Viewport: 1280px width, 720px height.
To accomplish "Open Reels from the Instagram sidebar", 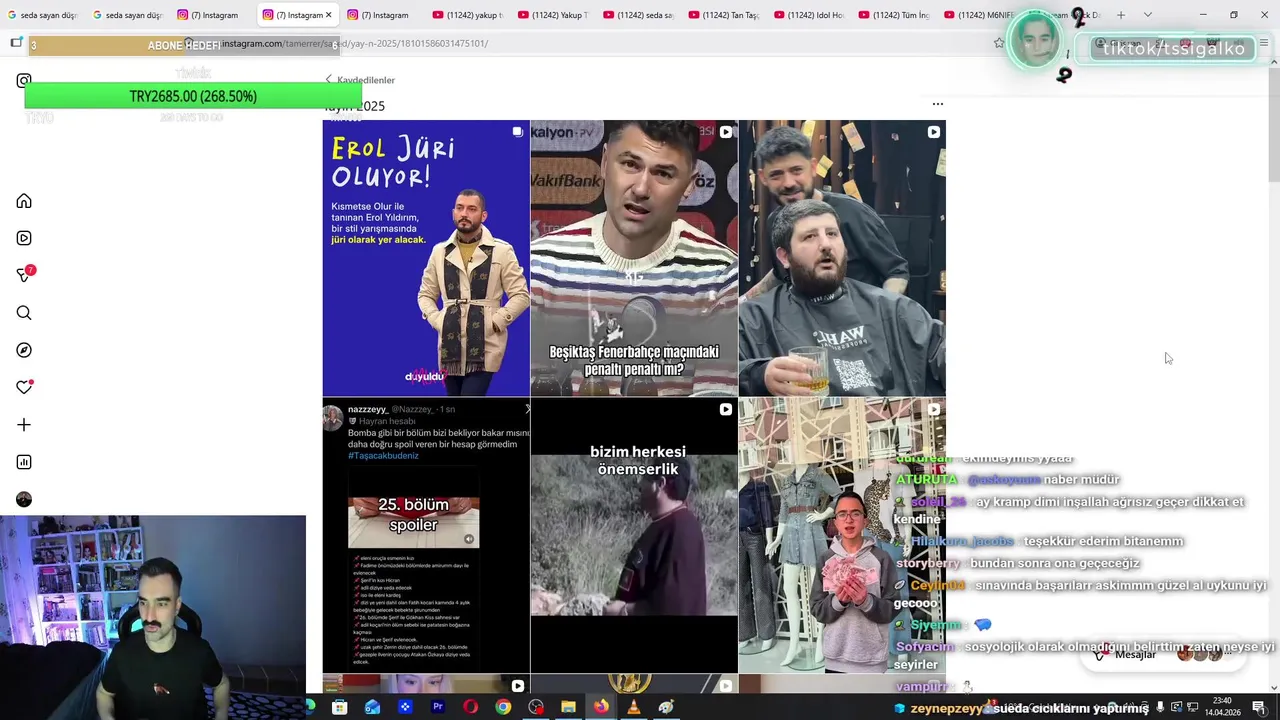I will [x=24, y=238].
